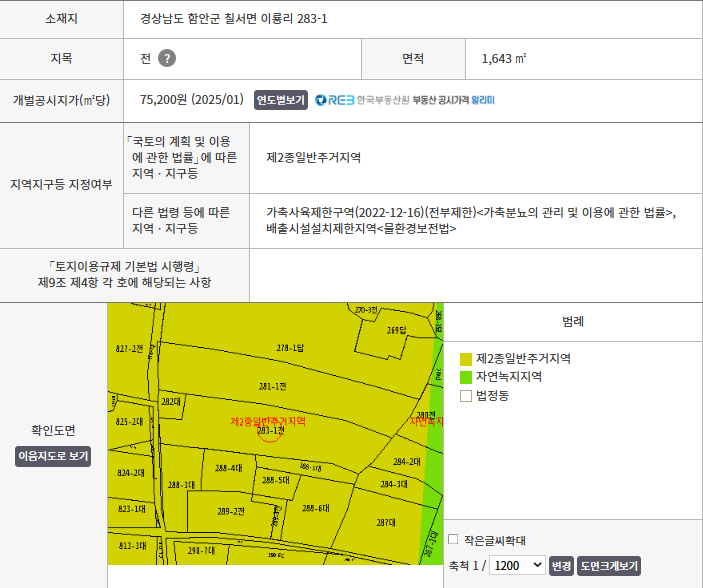The width and height of the screenshot is (703, 588).
Task: Click the red circle marker on parcel 283-1전
Action: (x=270, y=431)
